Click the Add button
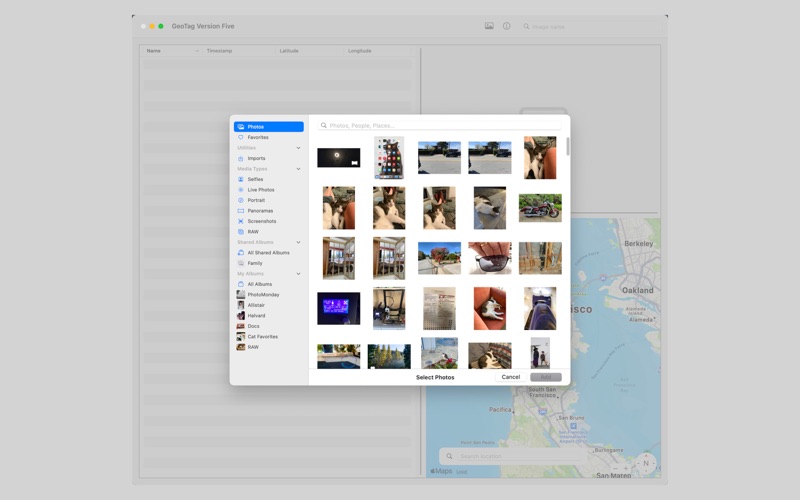This screenshot has height=500, width=800. [x=546, y=377]
